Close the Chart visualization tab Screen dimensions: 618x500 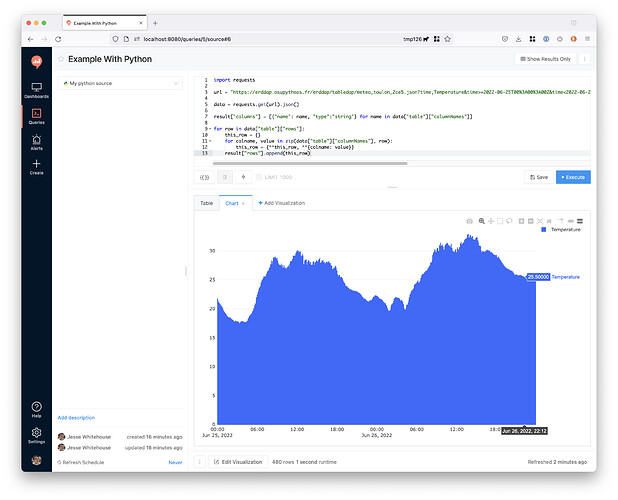coord(244,203)
